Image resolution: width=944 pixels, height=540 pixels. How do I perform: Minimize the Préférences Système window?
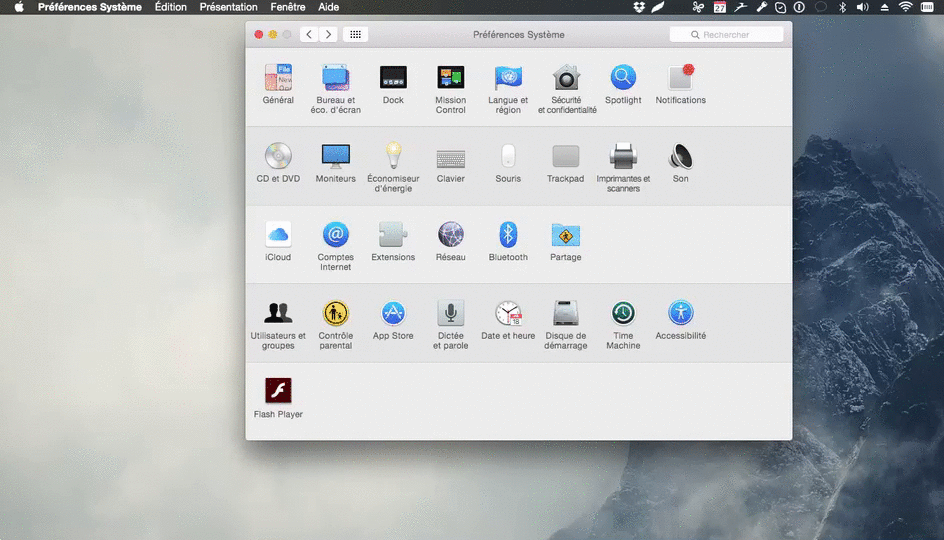[273, 34]
